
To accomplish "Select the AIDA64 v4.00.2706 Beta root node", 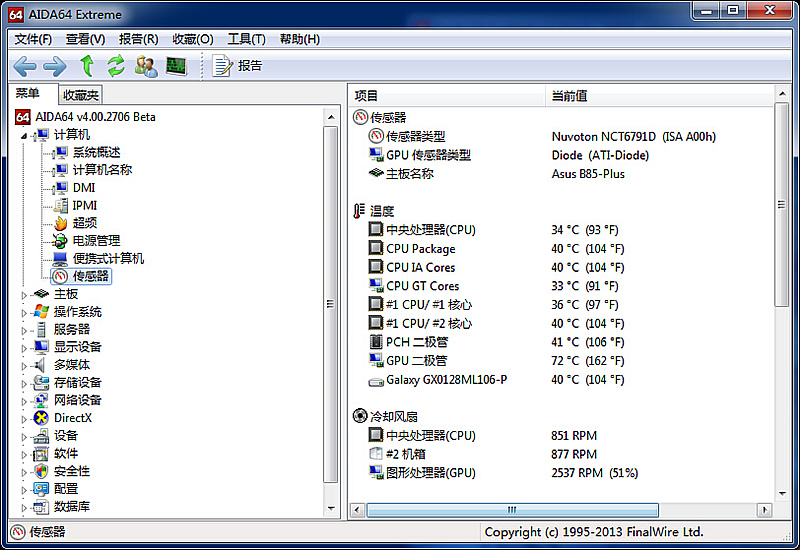I will 95,117.
